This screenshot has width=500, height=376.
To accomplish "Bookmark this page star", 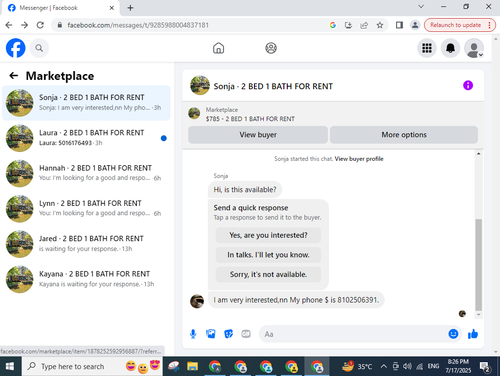I will [379, 25].
